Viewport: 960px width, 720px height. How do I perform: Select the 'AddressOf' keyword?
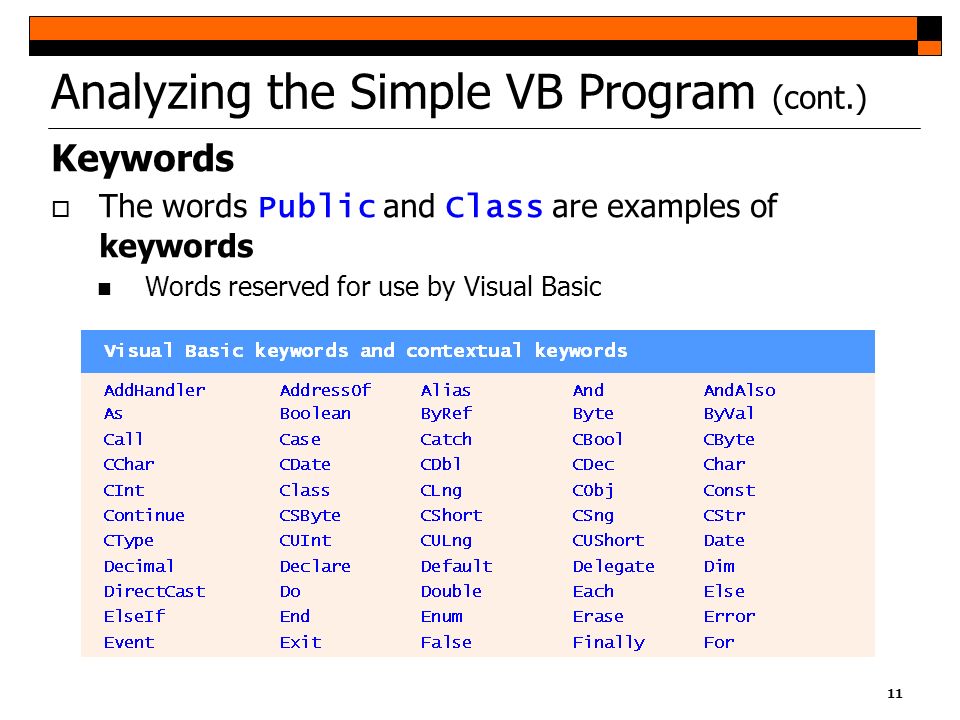pyautogui.click(x=325, y=391)
